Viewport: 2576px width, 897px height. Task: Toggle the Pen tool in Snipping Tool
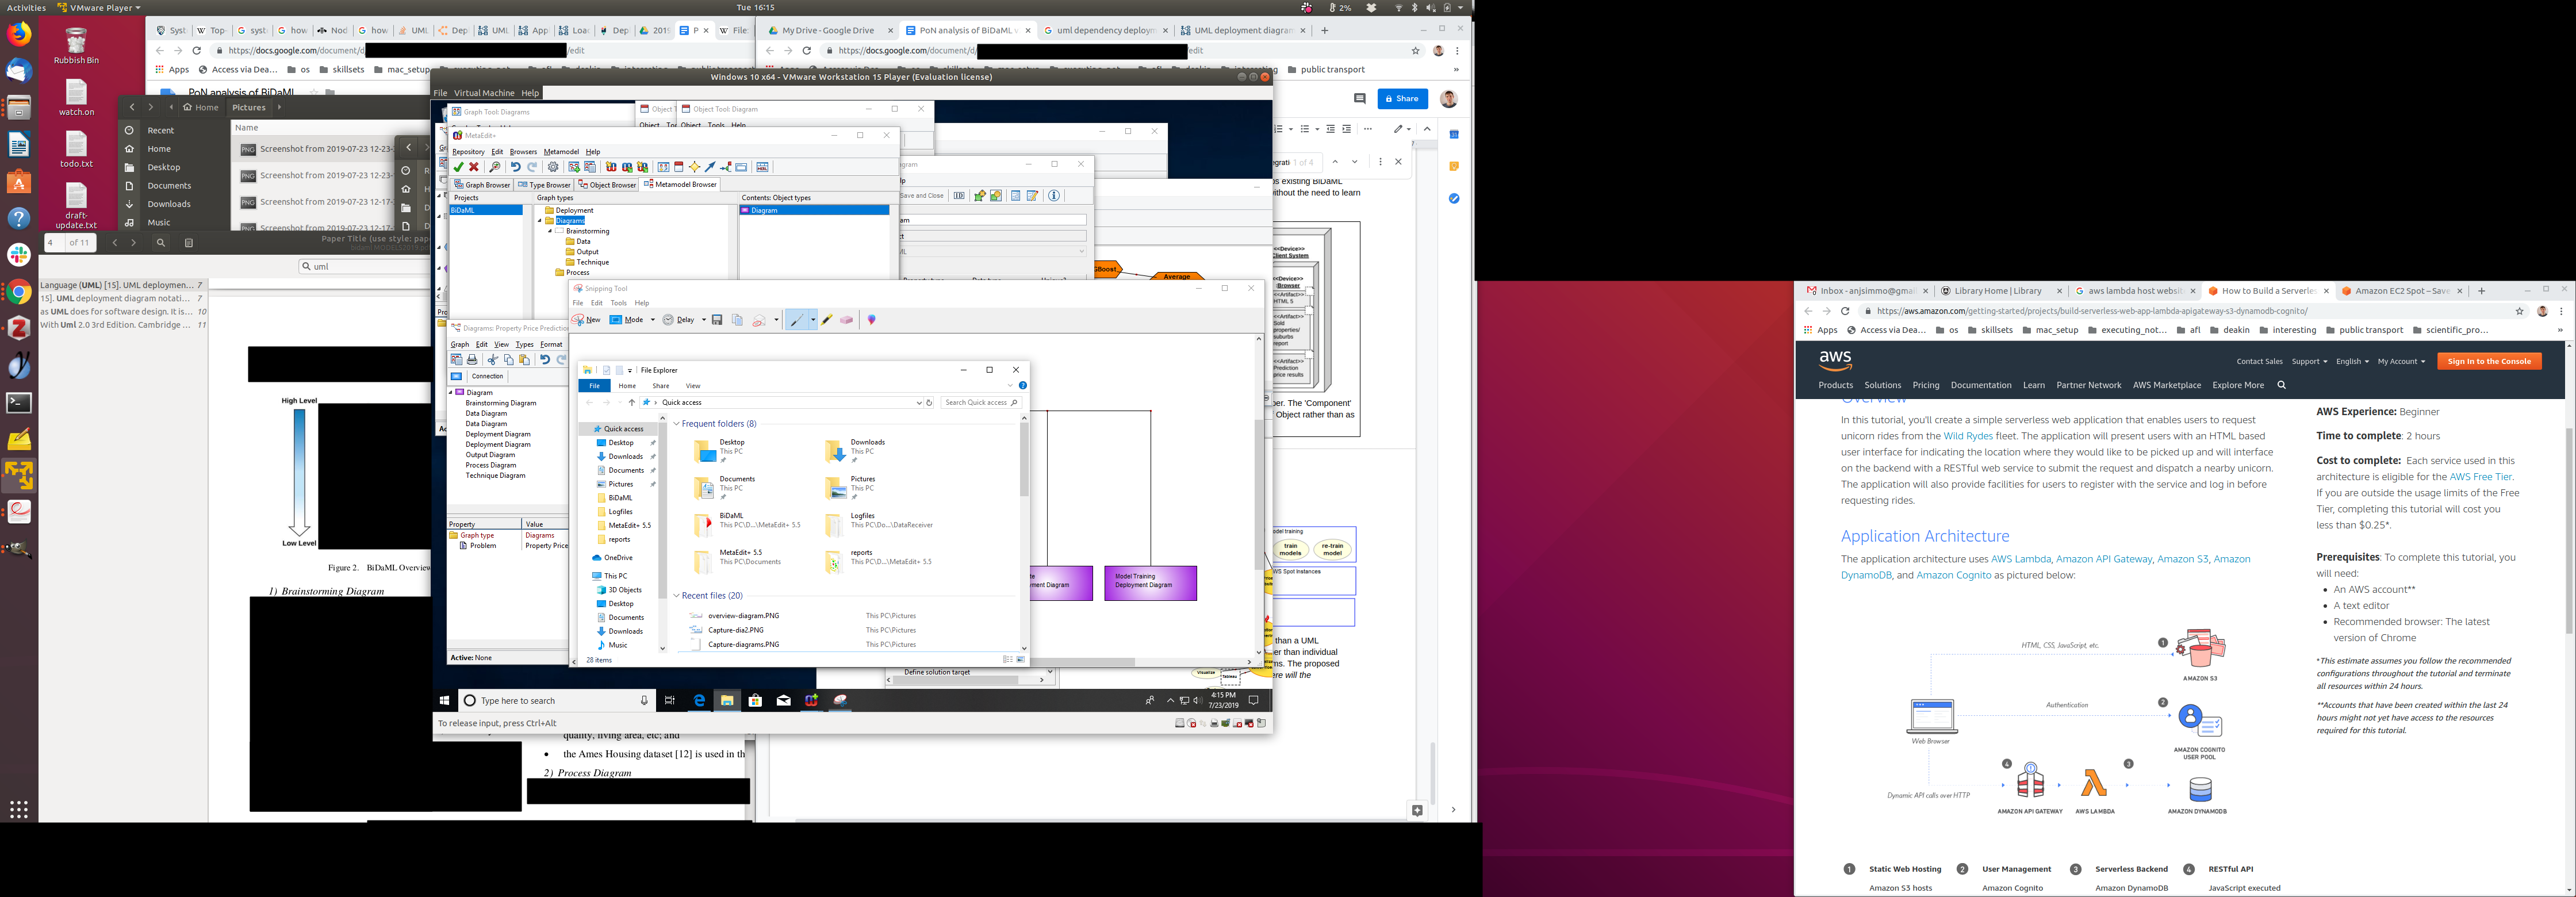point(796,320)
